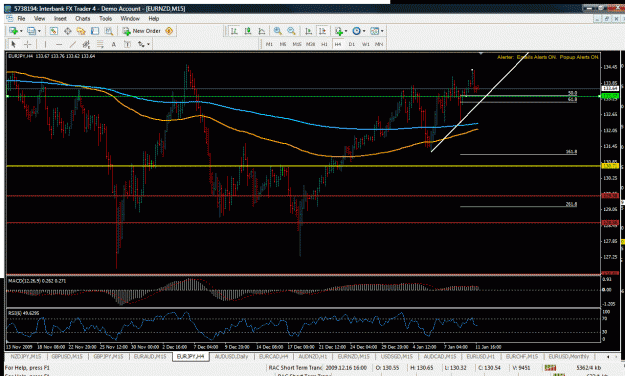The height and width of the screenshot is (376, 625).
Task: Open the Profiles toolbar icon
Action: [x=31, y=31]
